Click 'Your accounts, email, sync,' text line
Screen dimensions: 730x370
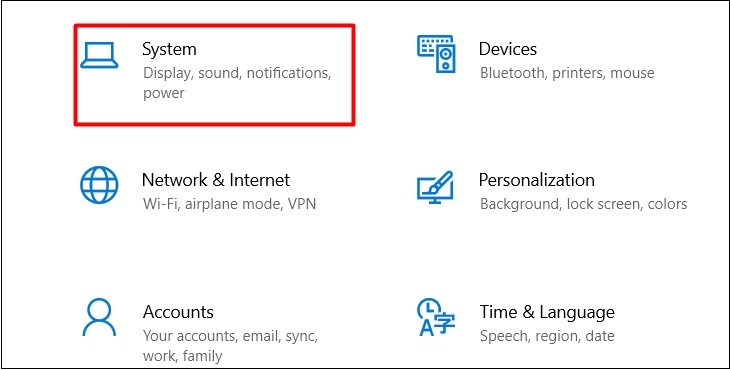tap(230, 336)
